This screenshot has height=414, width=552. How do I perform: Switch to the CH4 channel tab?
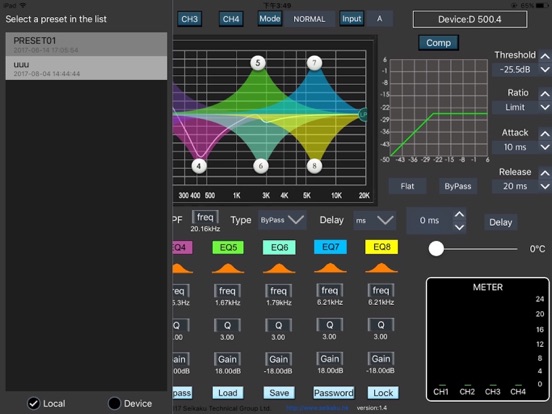pos(231,19)
